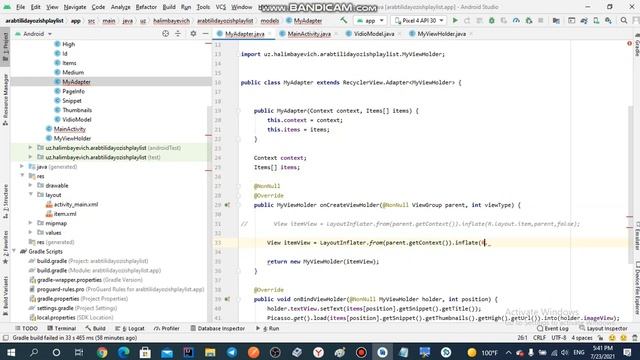Click the Apply Changes and Restart Activity icon
Screen dimensions: 640x360
467,20
